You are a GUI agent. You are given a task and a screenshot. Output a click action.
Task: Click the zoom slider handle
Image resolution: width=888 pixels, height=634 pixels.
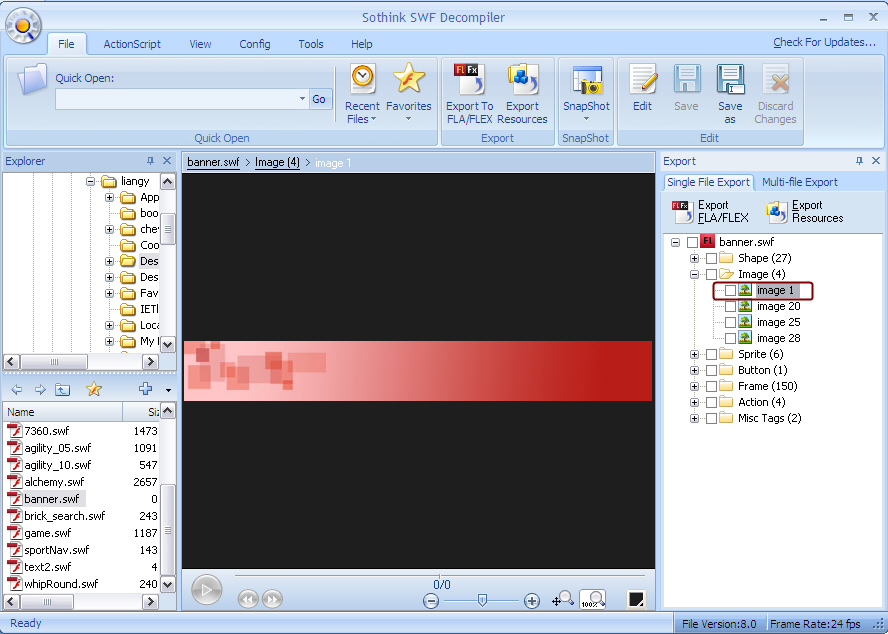tap(482, 600)
